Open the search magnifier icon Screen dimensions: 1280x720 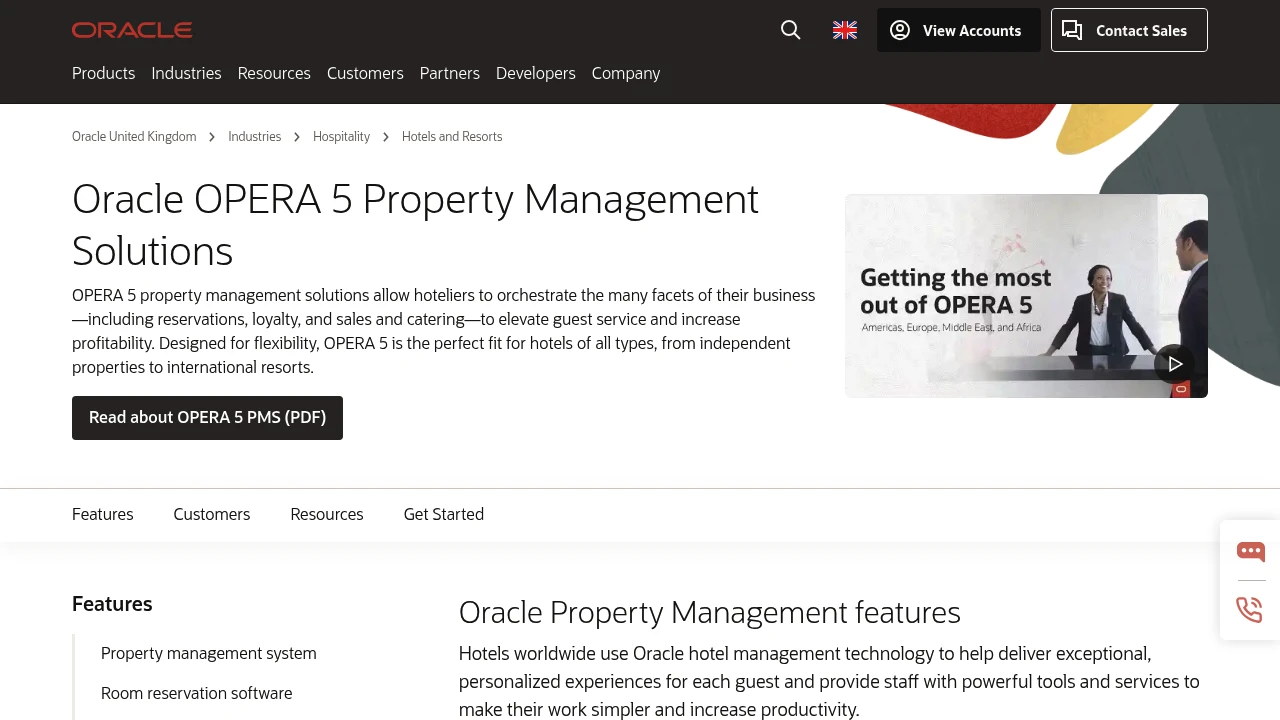pos(790,30)
